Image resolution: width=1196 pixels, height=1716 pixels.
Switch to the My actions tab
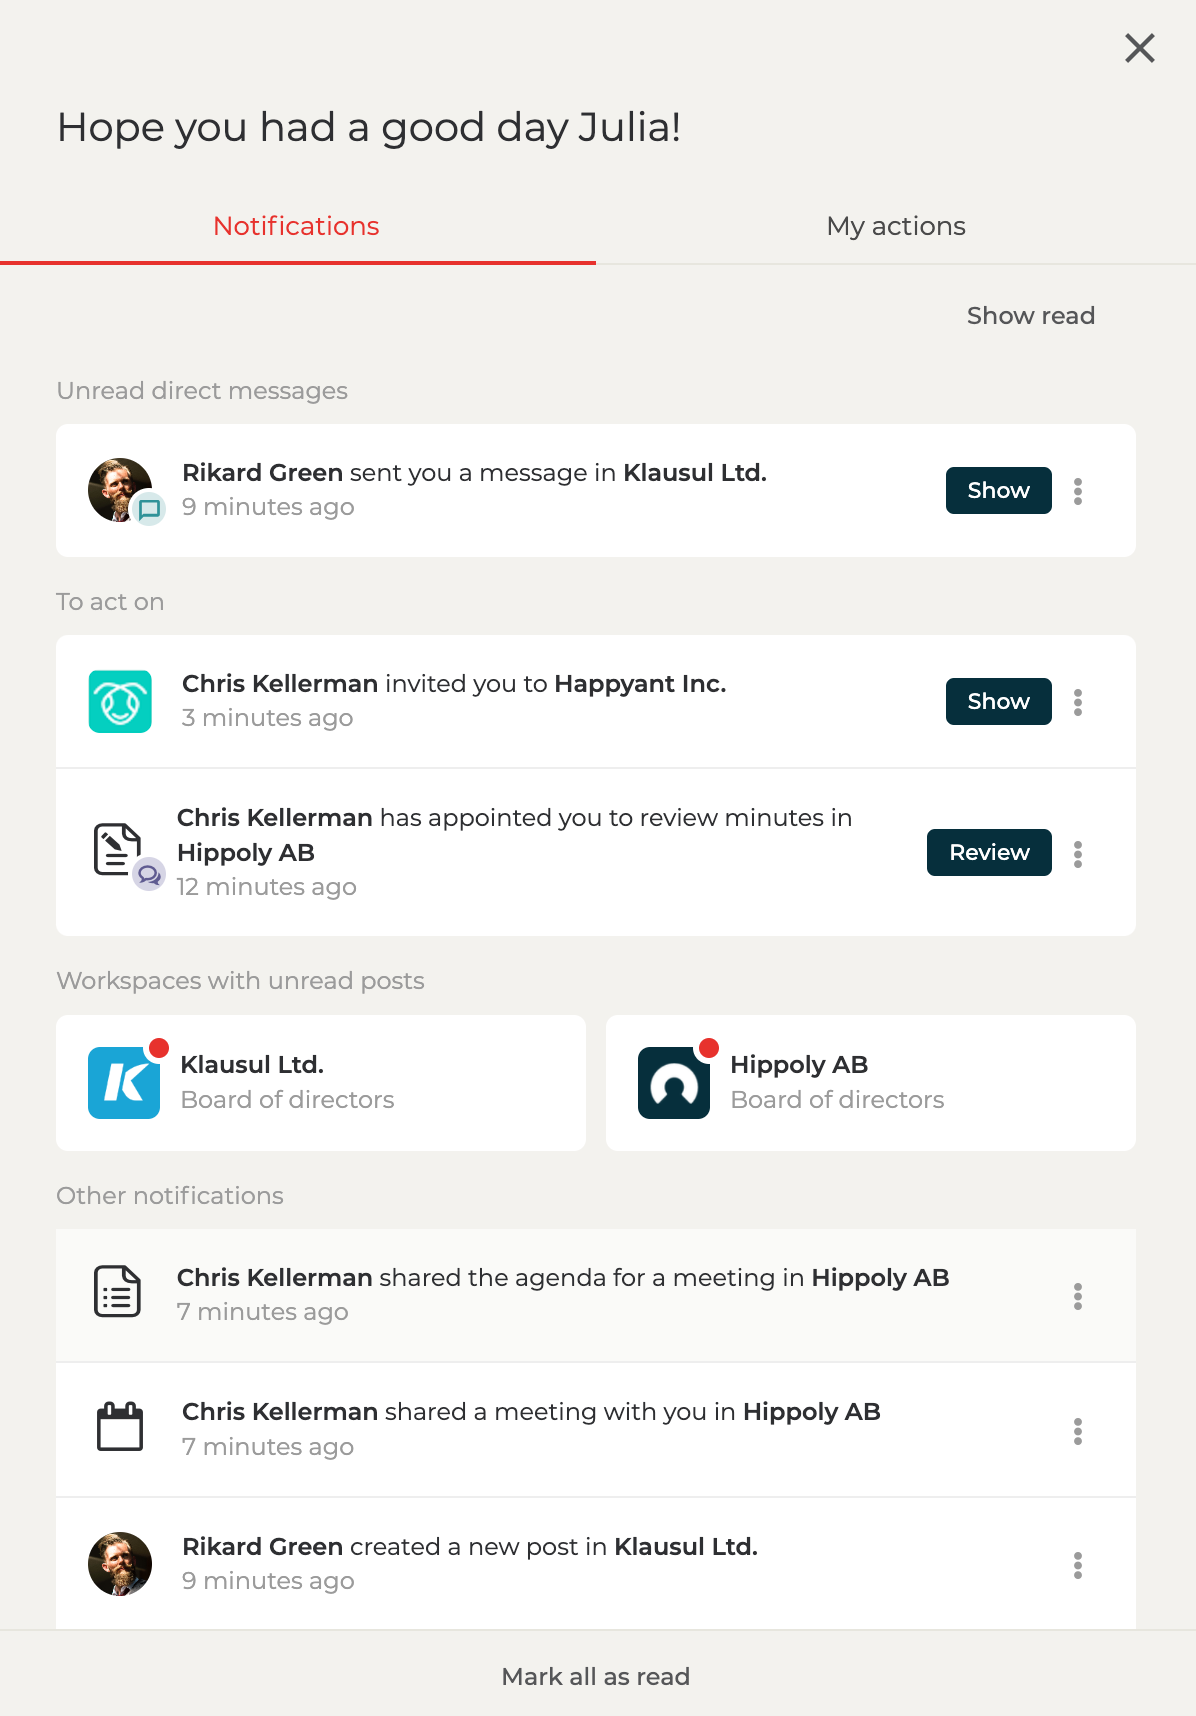(x=896, y=226)
